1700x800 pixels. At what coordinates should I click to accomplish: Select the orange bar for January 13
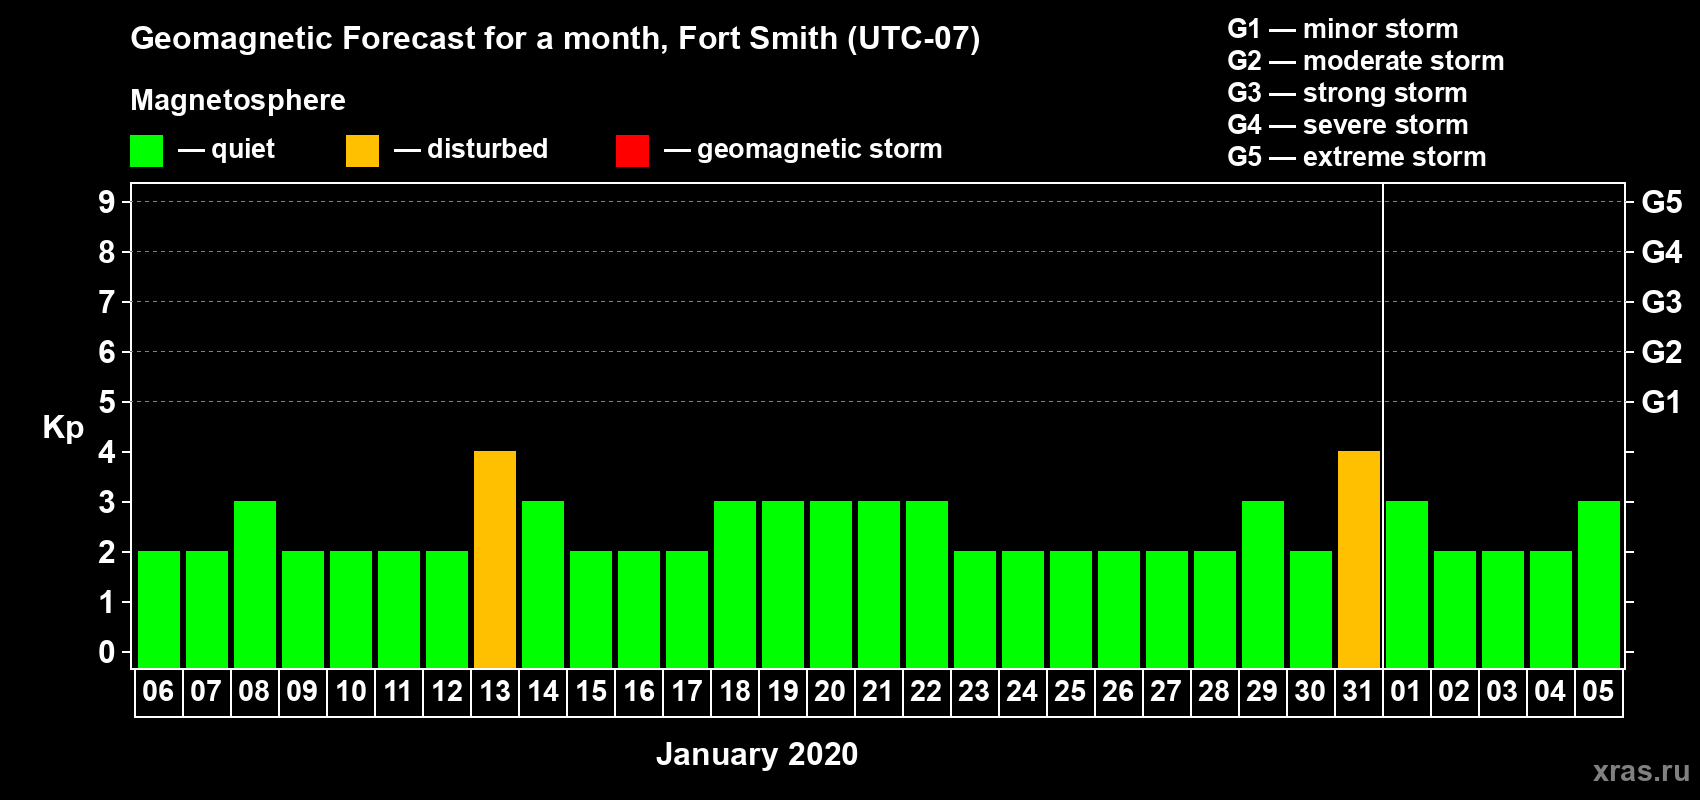click(495, 559)
